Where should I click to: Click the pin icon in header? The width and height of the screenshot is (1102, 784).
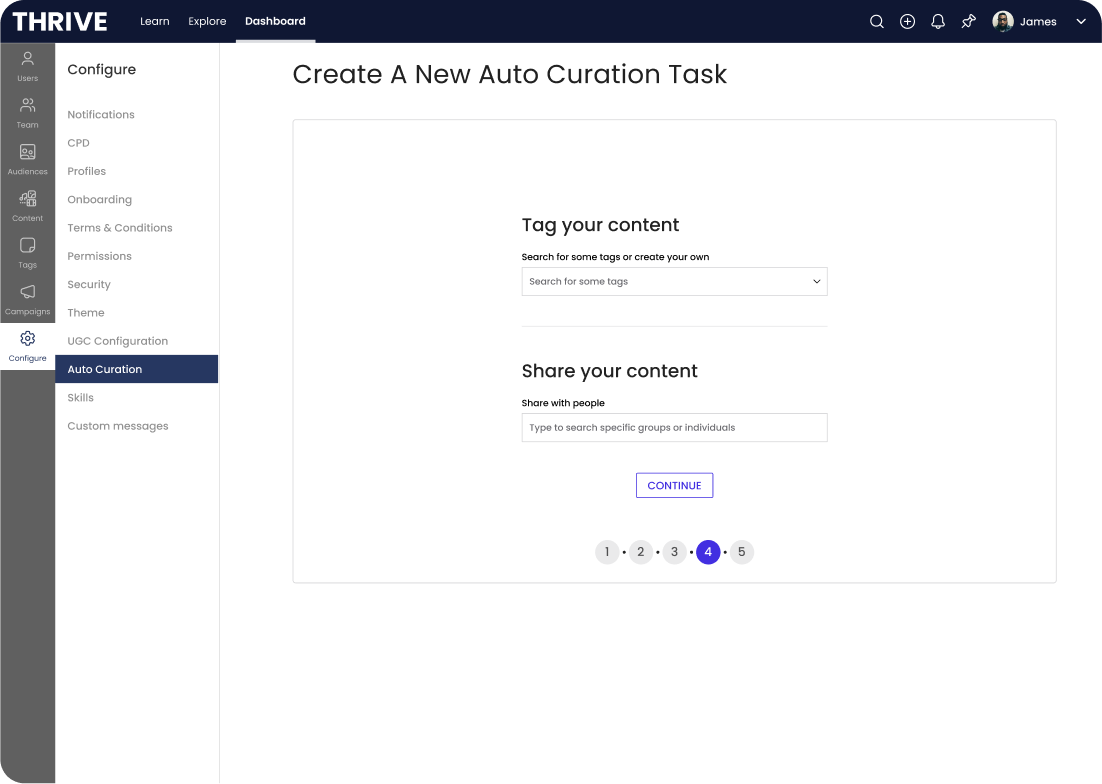(x=968, y=22)
